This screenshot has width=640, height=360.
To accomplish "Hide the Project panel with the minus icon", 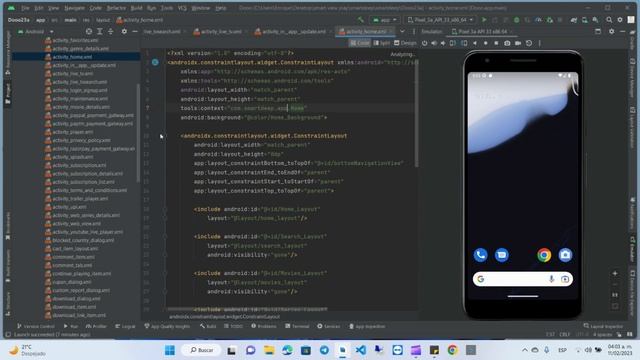I will [135, 31].
